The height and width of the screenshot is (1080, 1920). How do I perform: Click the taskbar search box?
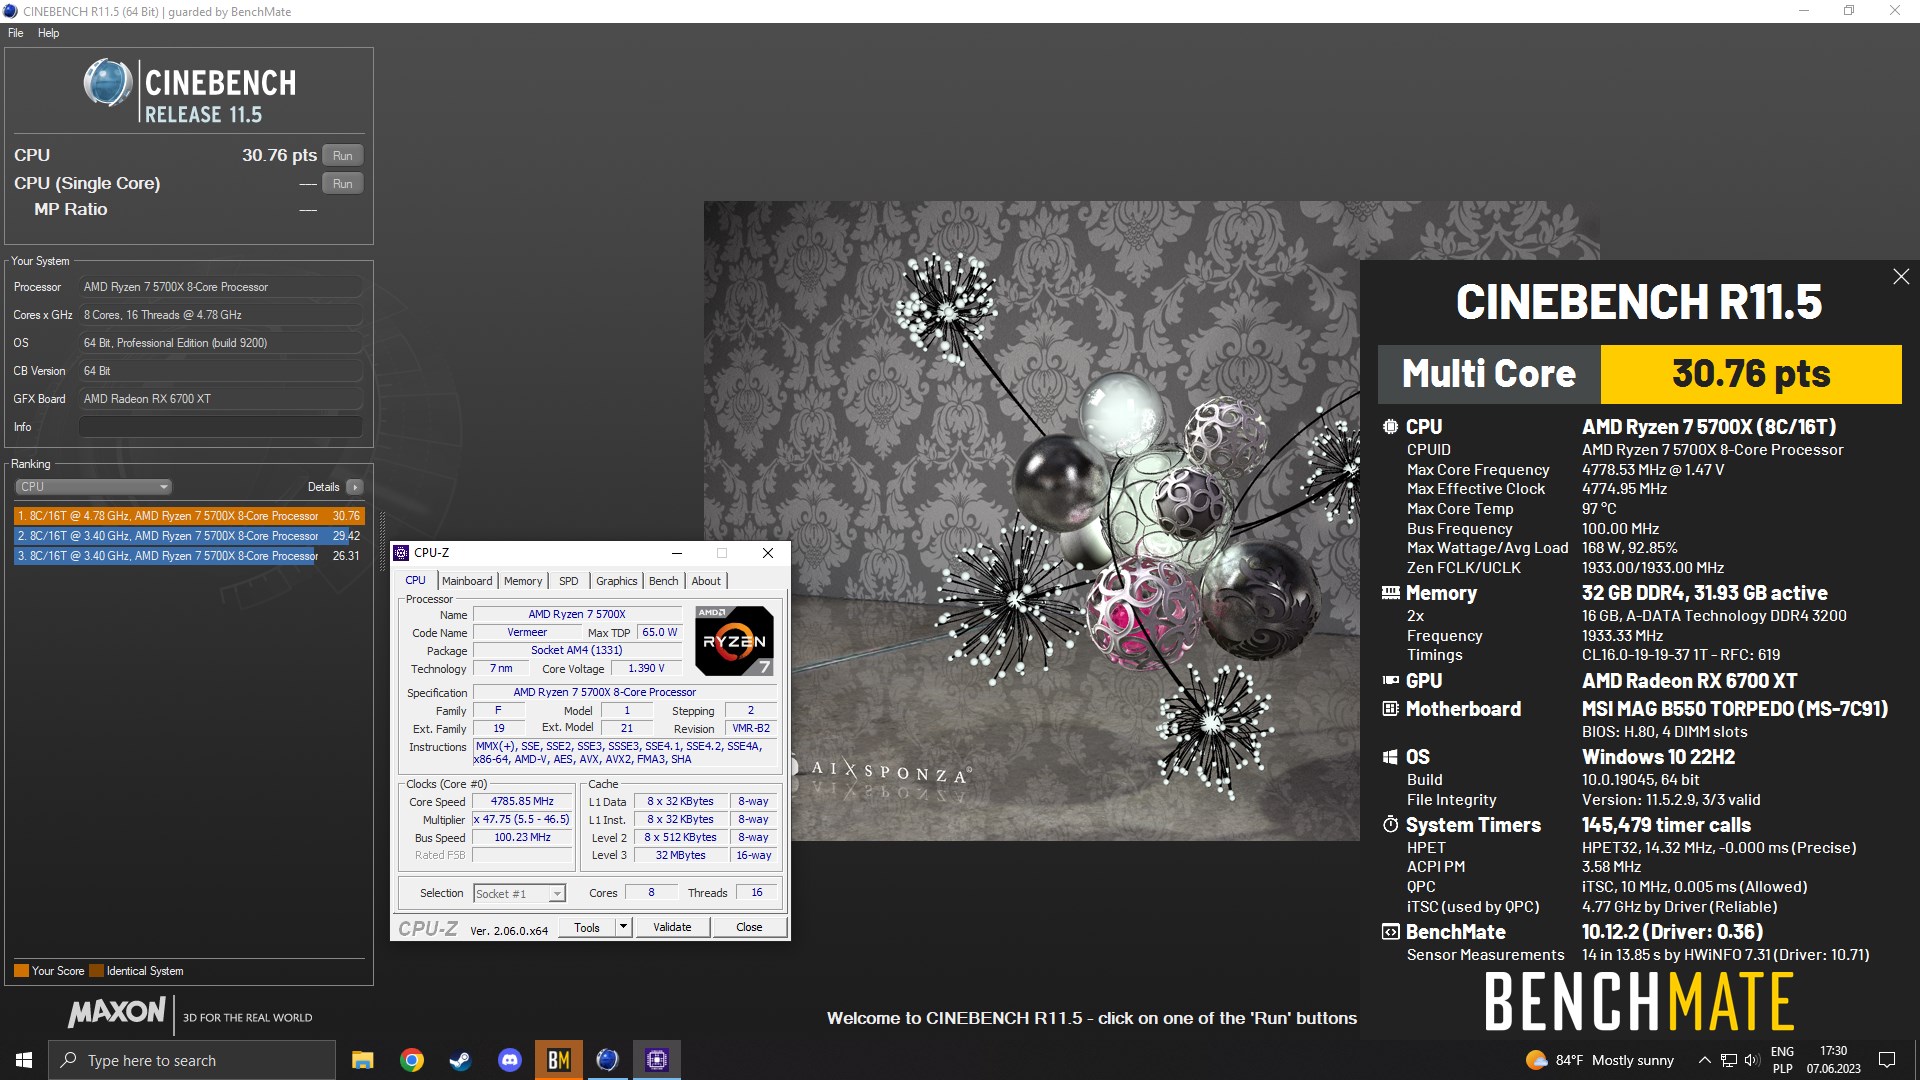(192, 1060)
